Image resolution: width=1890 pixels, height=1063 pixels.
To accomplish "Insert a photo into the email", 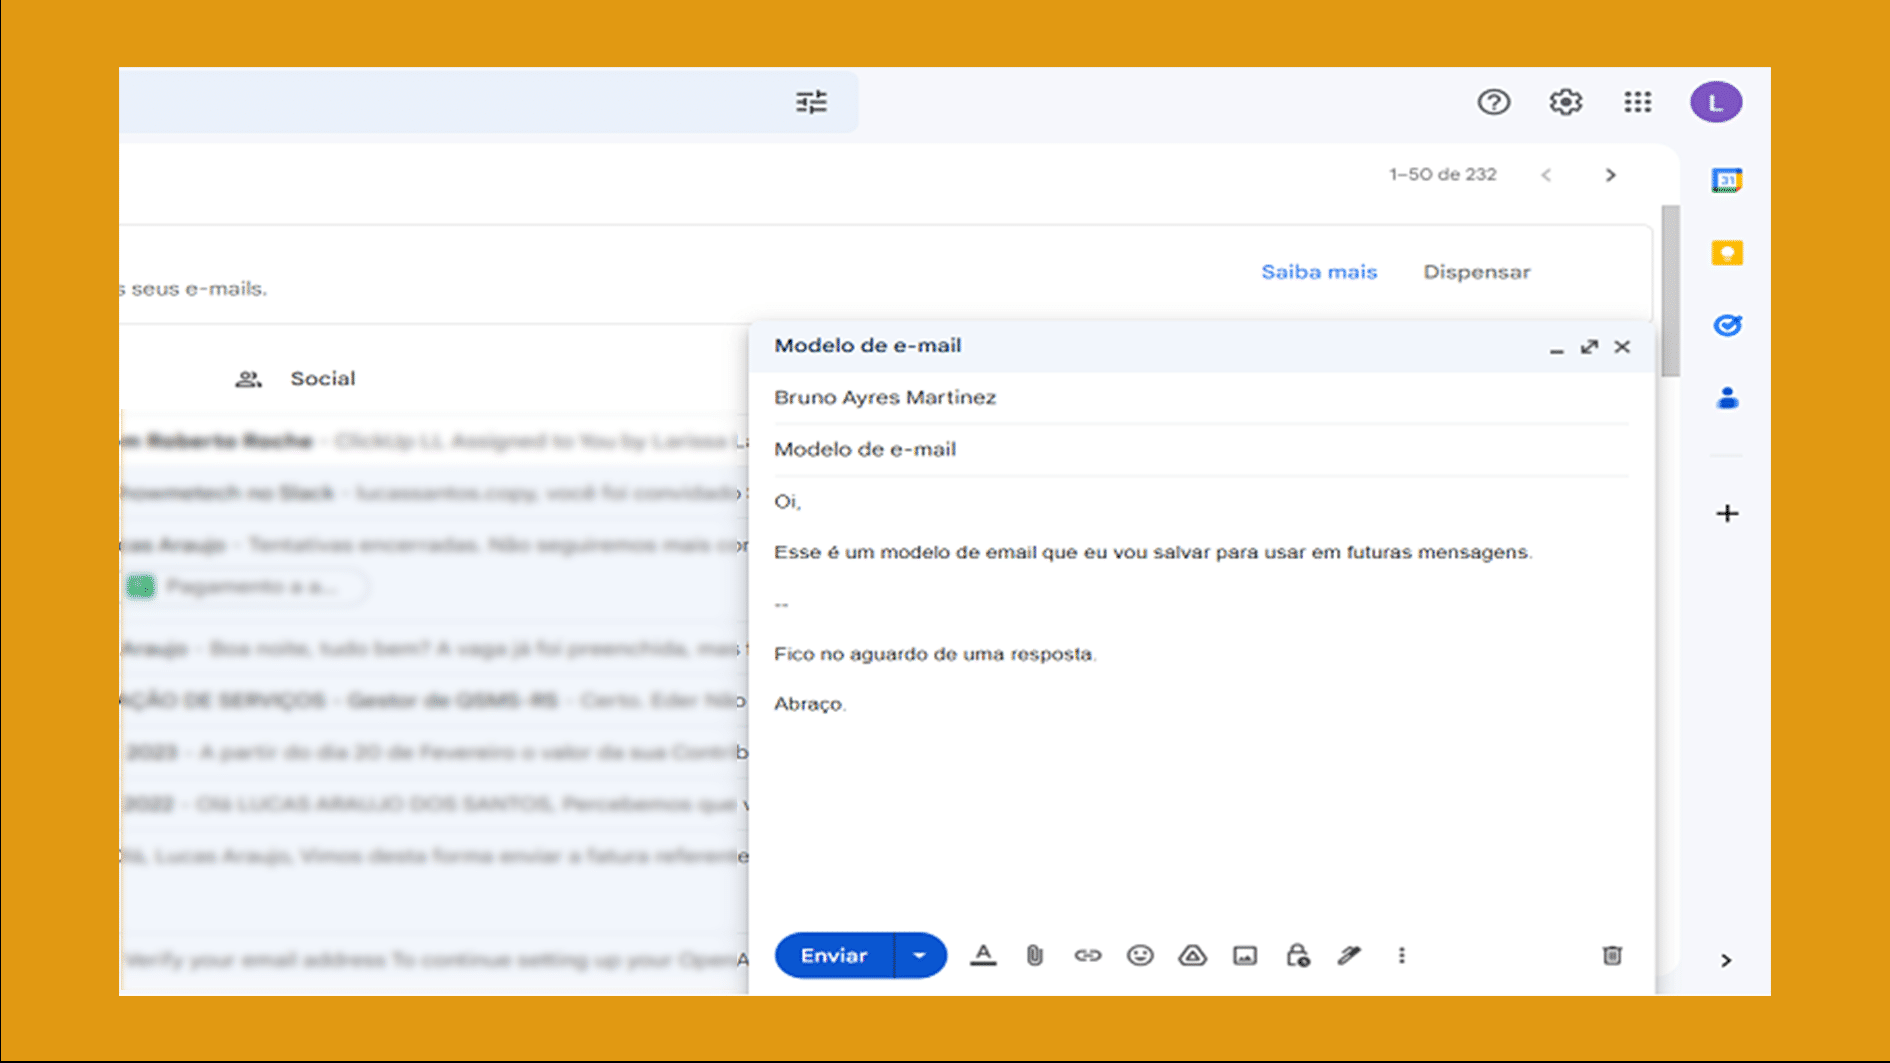I will [x=1245, y=955].
